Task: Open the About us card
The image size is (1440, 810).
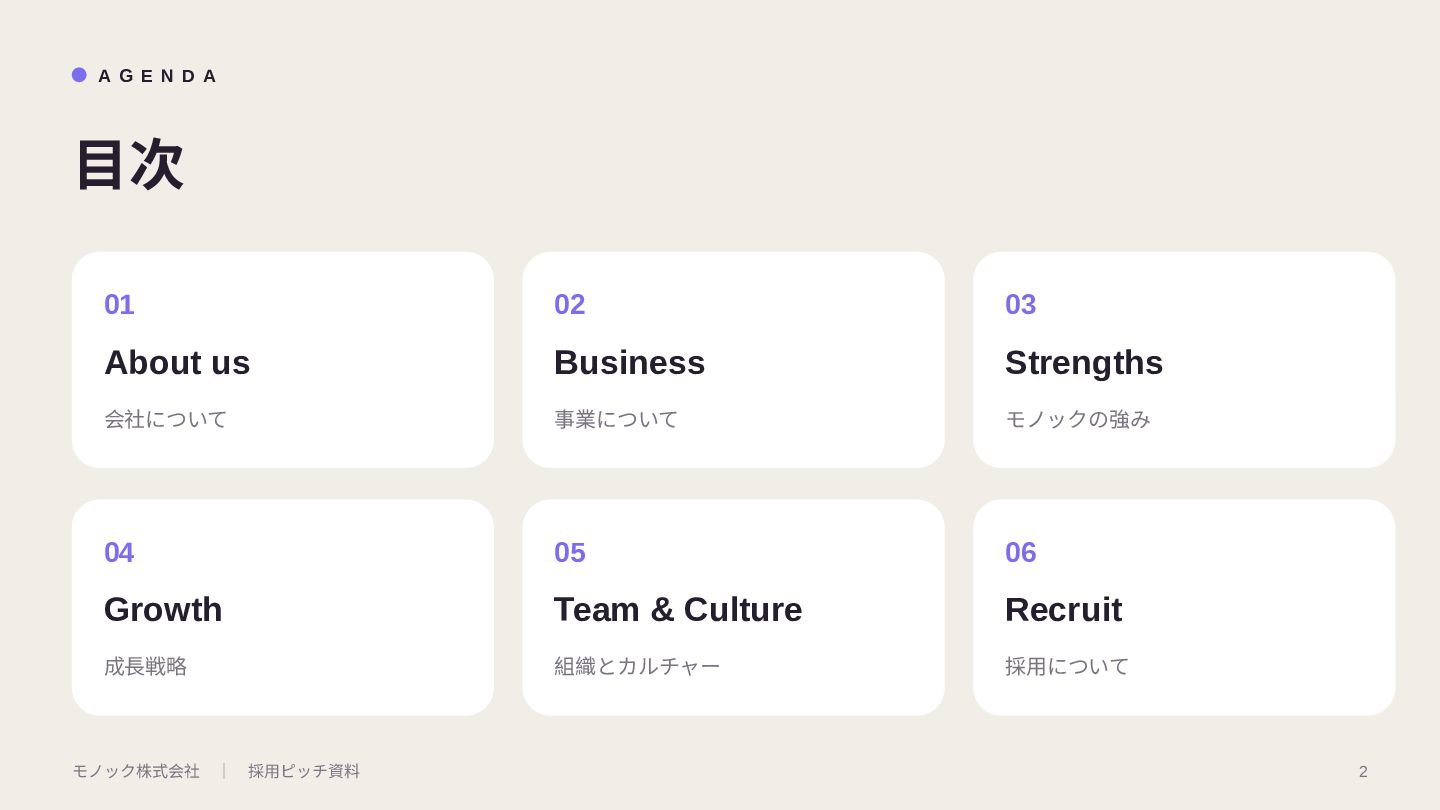Action: coord(283,360)
